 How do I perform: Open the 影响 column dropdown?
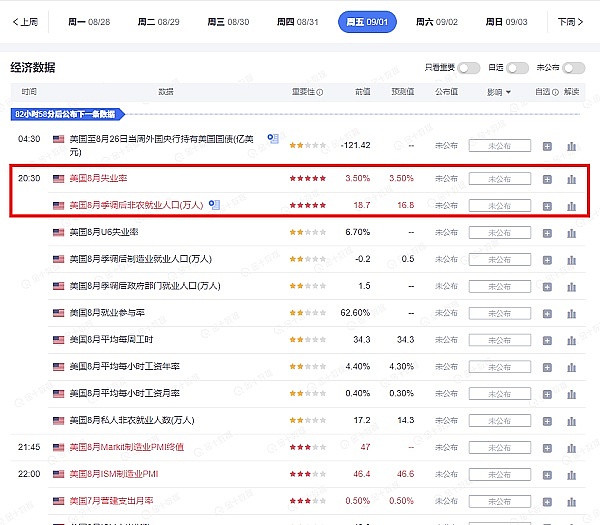coord(499,92)
